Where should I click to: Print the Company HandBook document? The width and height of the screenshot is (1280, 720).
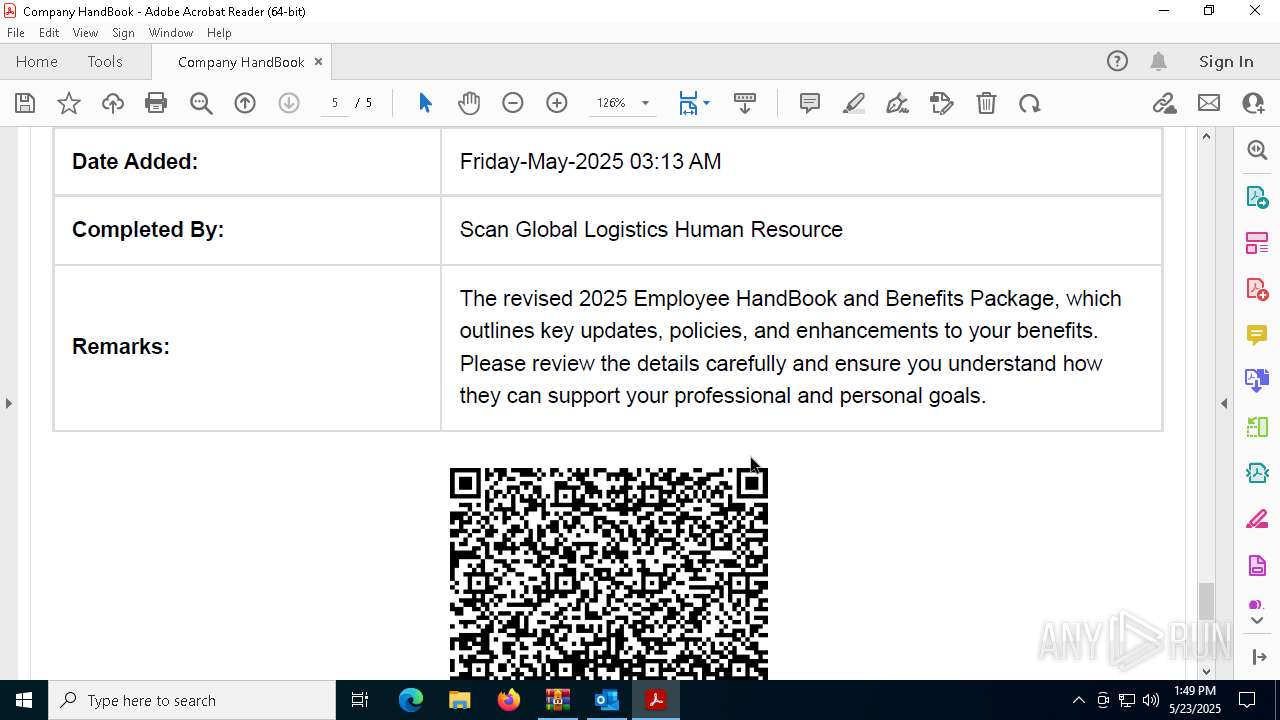[156, 103]
